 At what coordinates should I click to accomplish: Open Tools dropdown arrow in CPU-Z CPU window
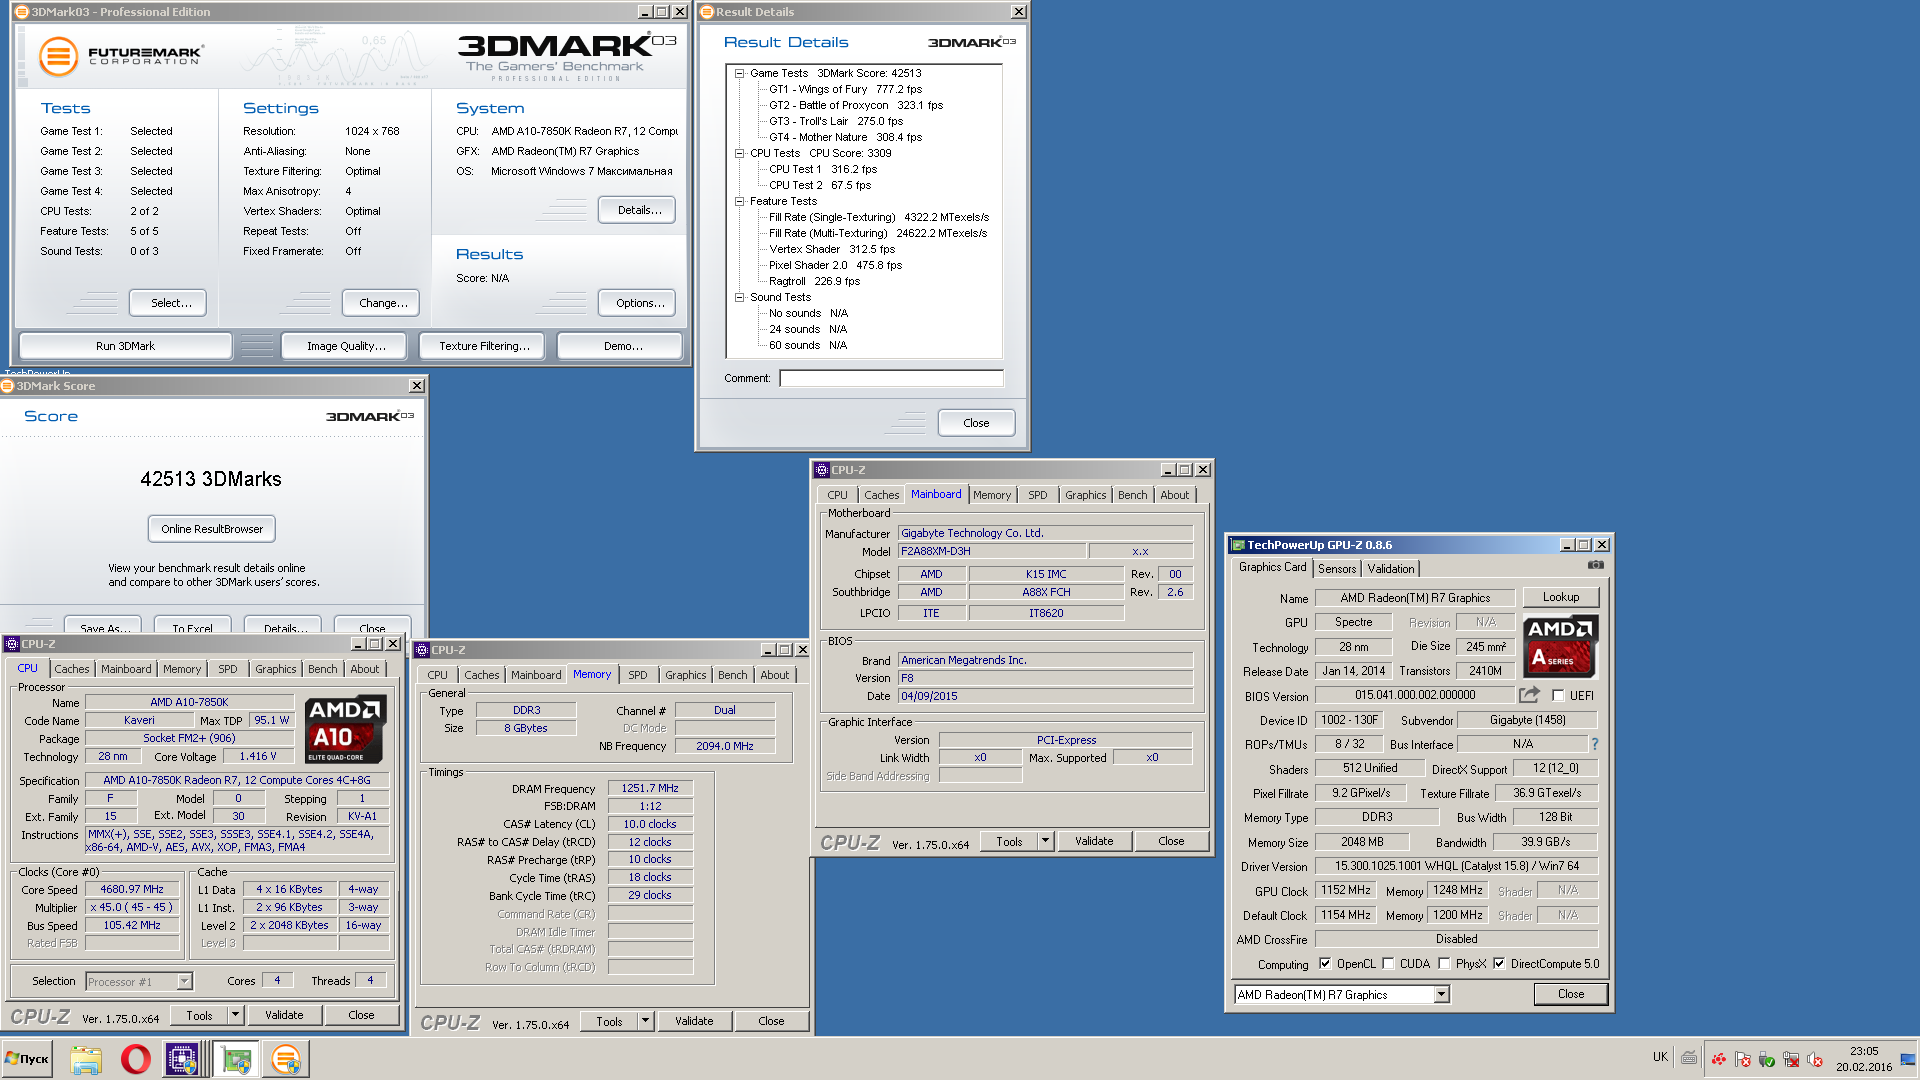coord(235,1015)
